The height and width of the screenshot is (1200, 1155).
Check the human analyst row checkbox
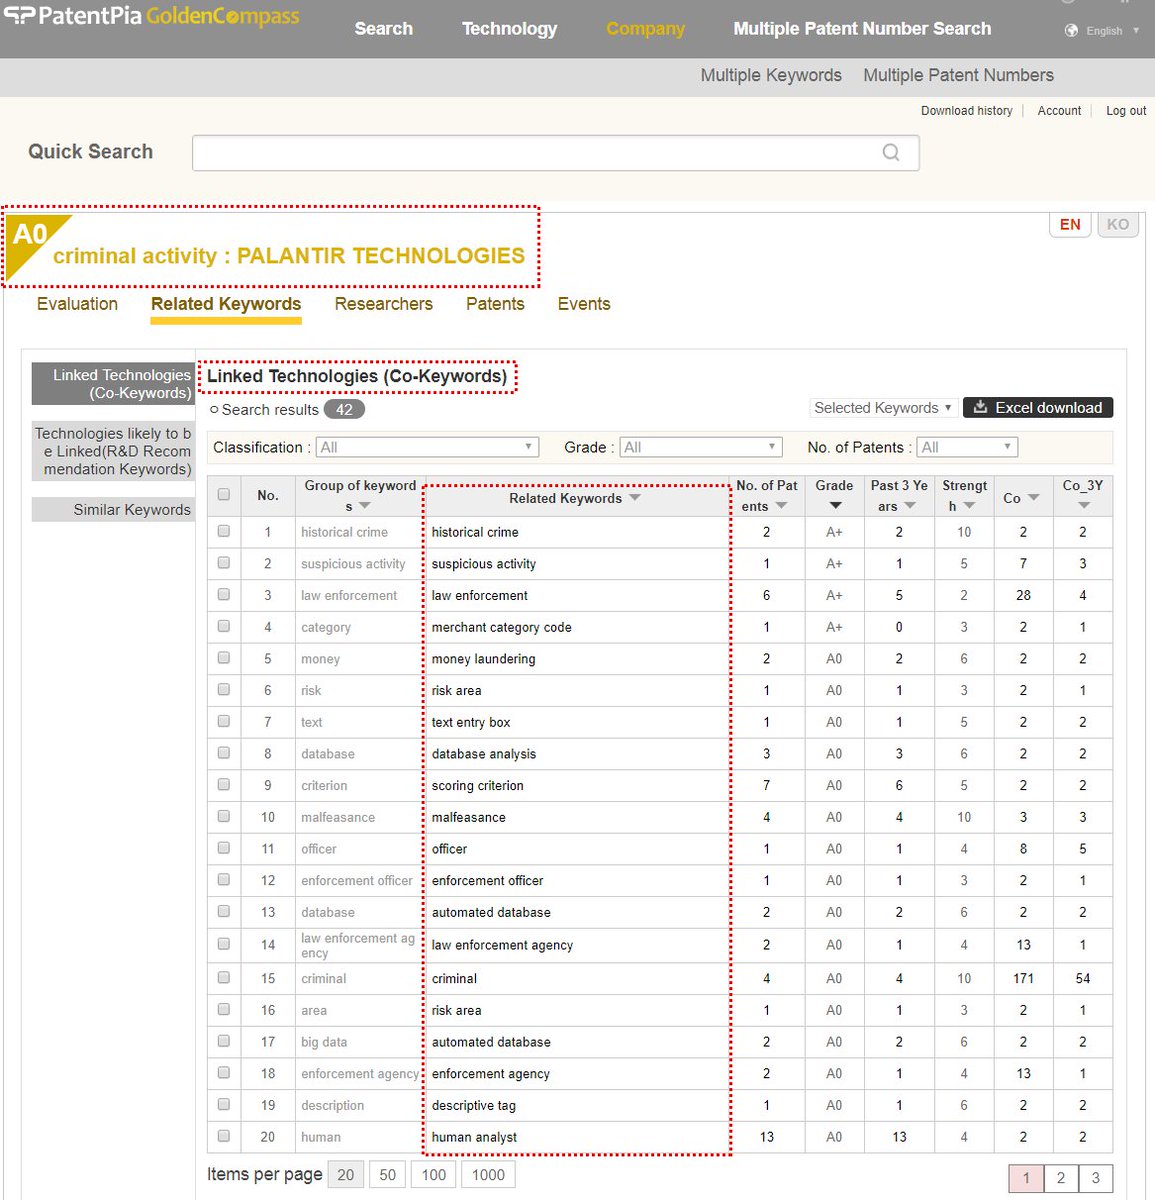pos(224,1136)
